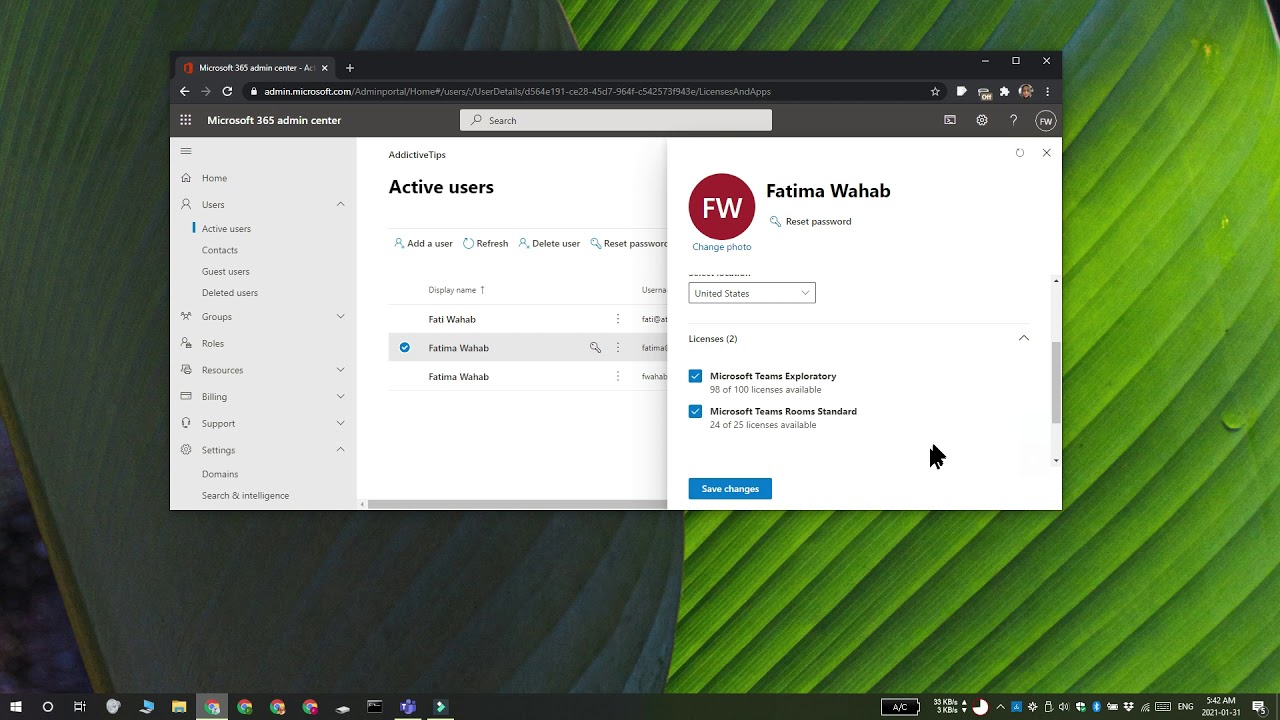Image resolution: width=1280 pixels, height=720 pixels.
Task: Open Roles in the sidebar
Action: [x=213, y=344]
